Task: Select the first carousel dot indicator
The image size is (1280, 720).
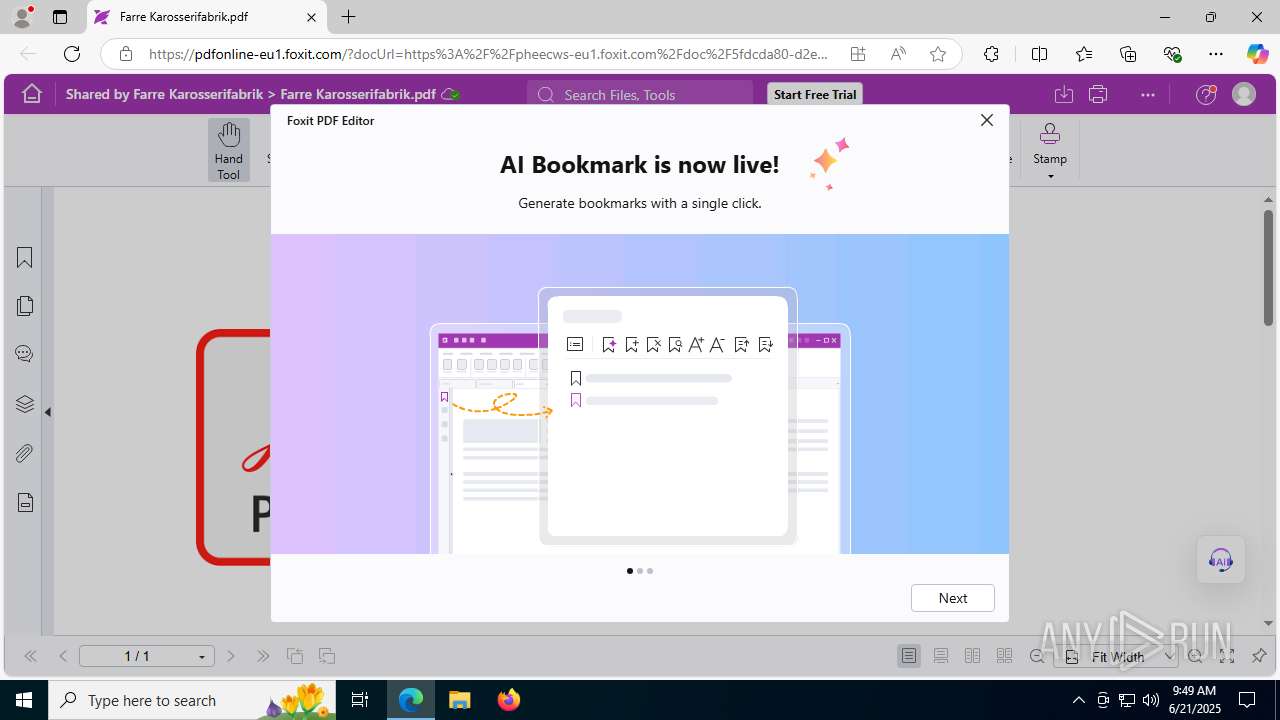Action: point(630,571)
